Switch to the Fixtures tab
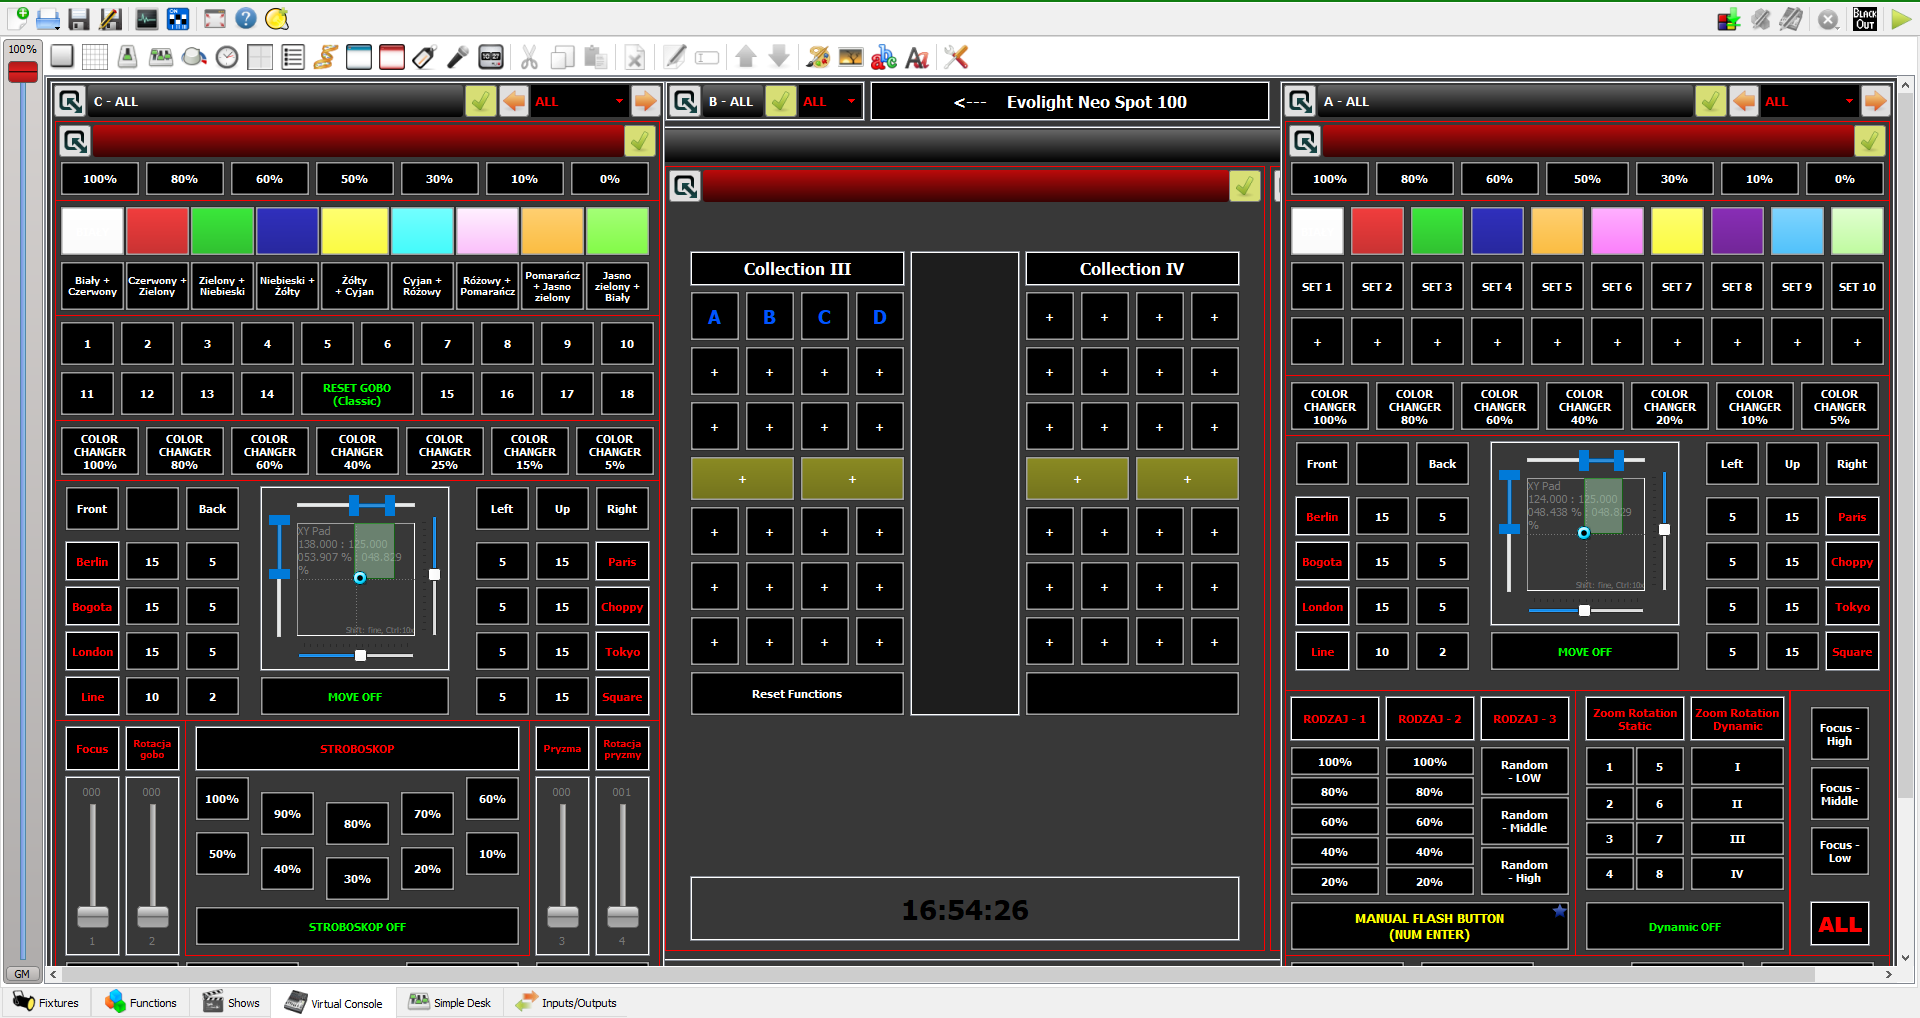The image size is (1920, 1018). (x=46, y=1003)
